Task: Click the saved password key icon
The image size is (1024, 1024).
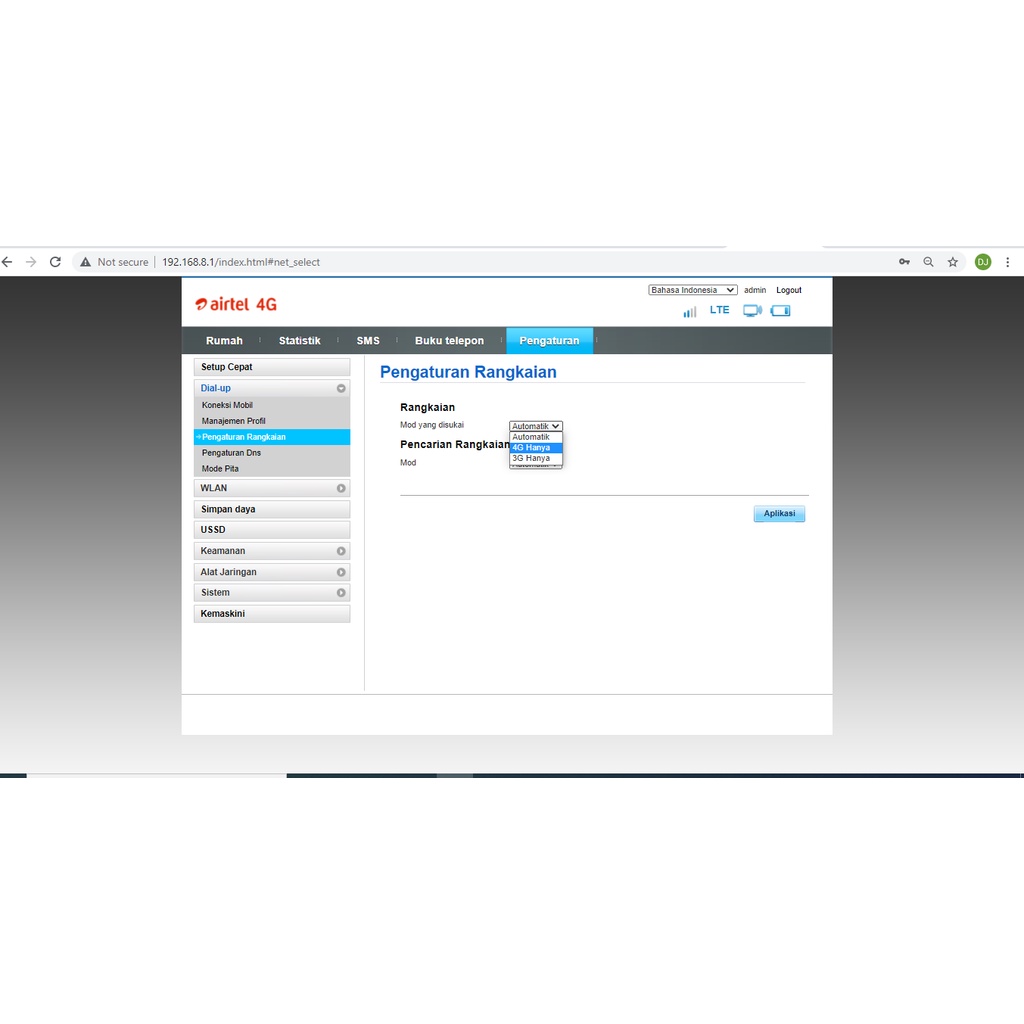Action: click(904, 262)
